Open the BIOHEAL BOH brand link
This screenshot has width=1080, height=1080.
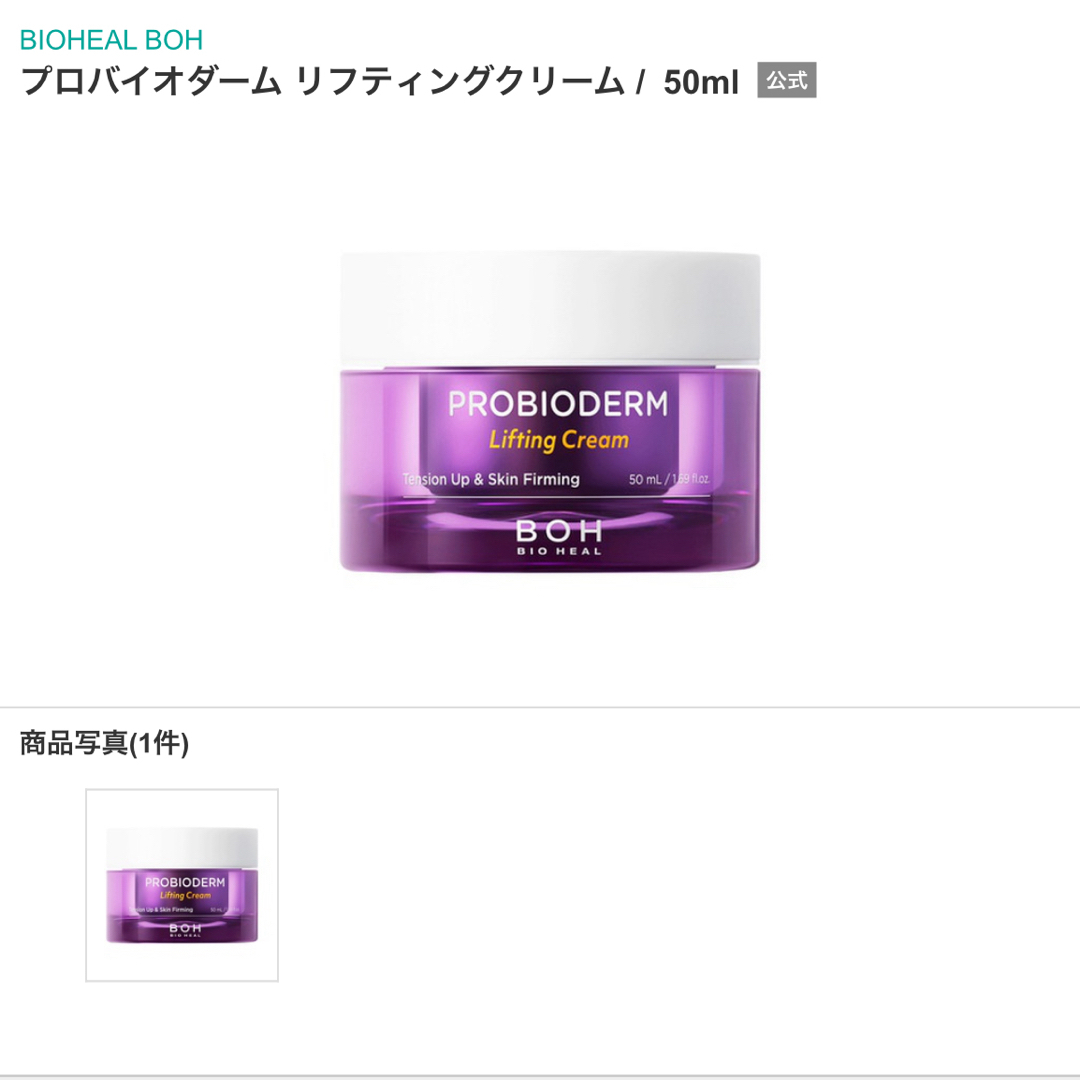pos(111,40)
